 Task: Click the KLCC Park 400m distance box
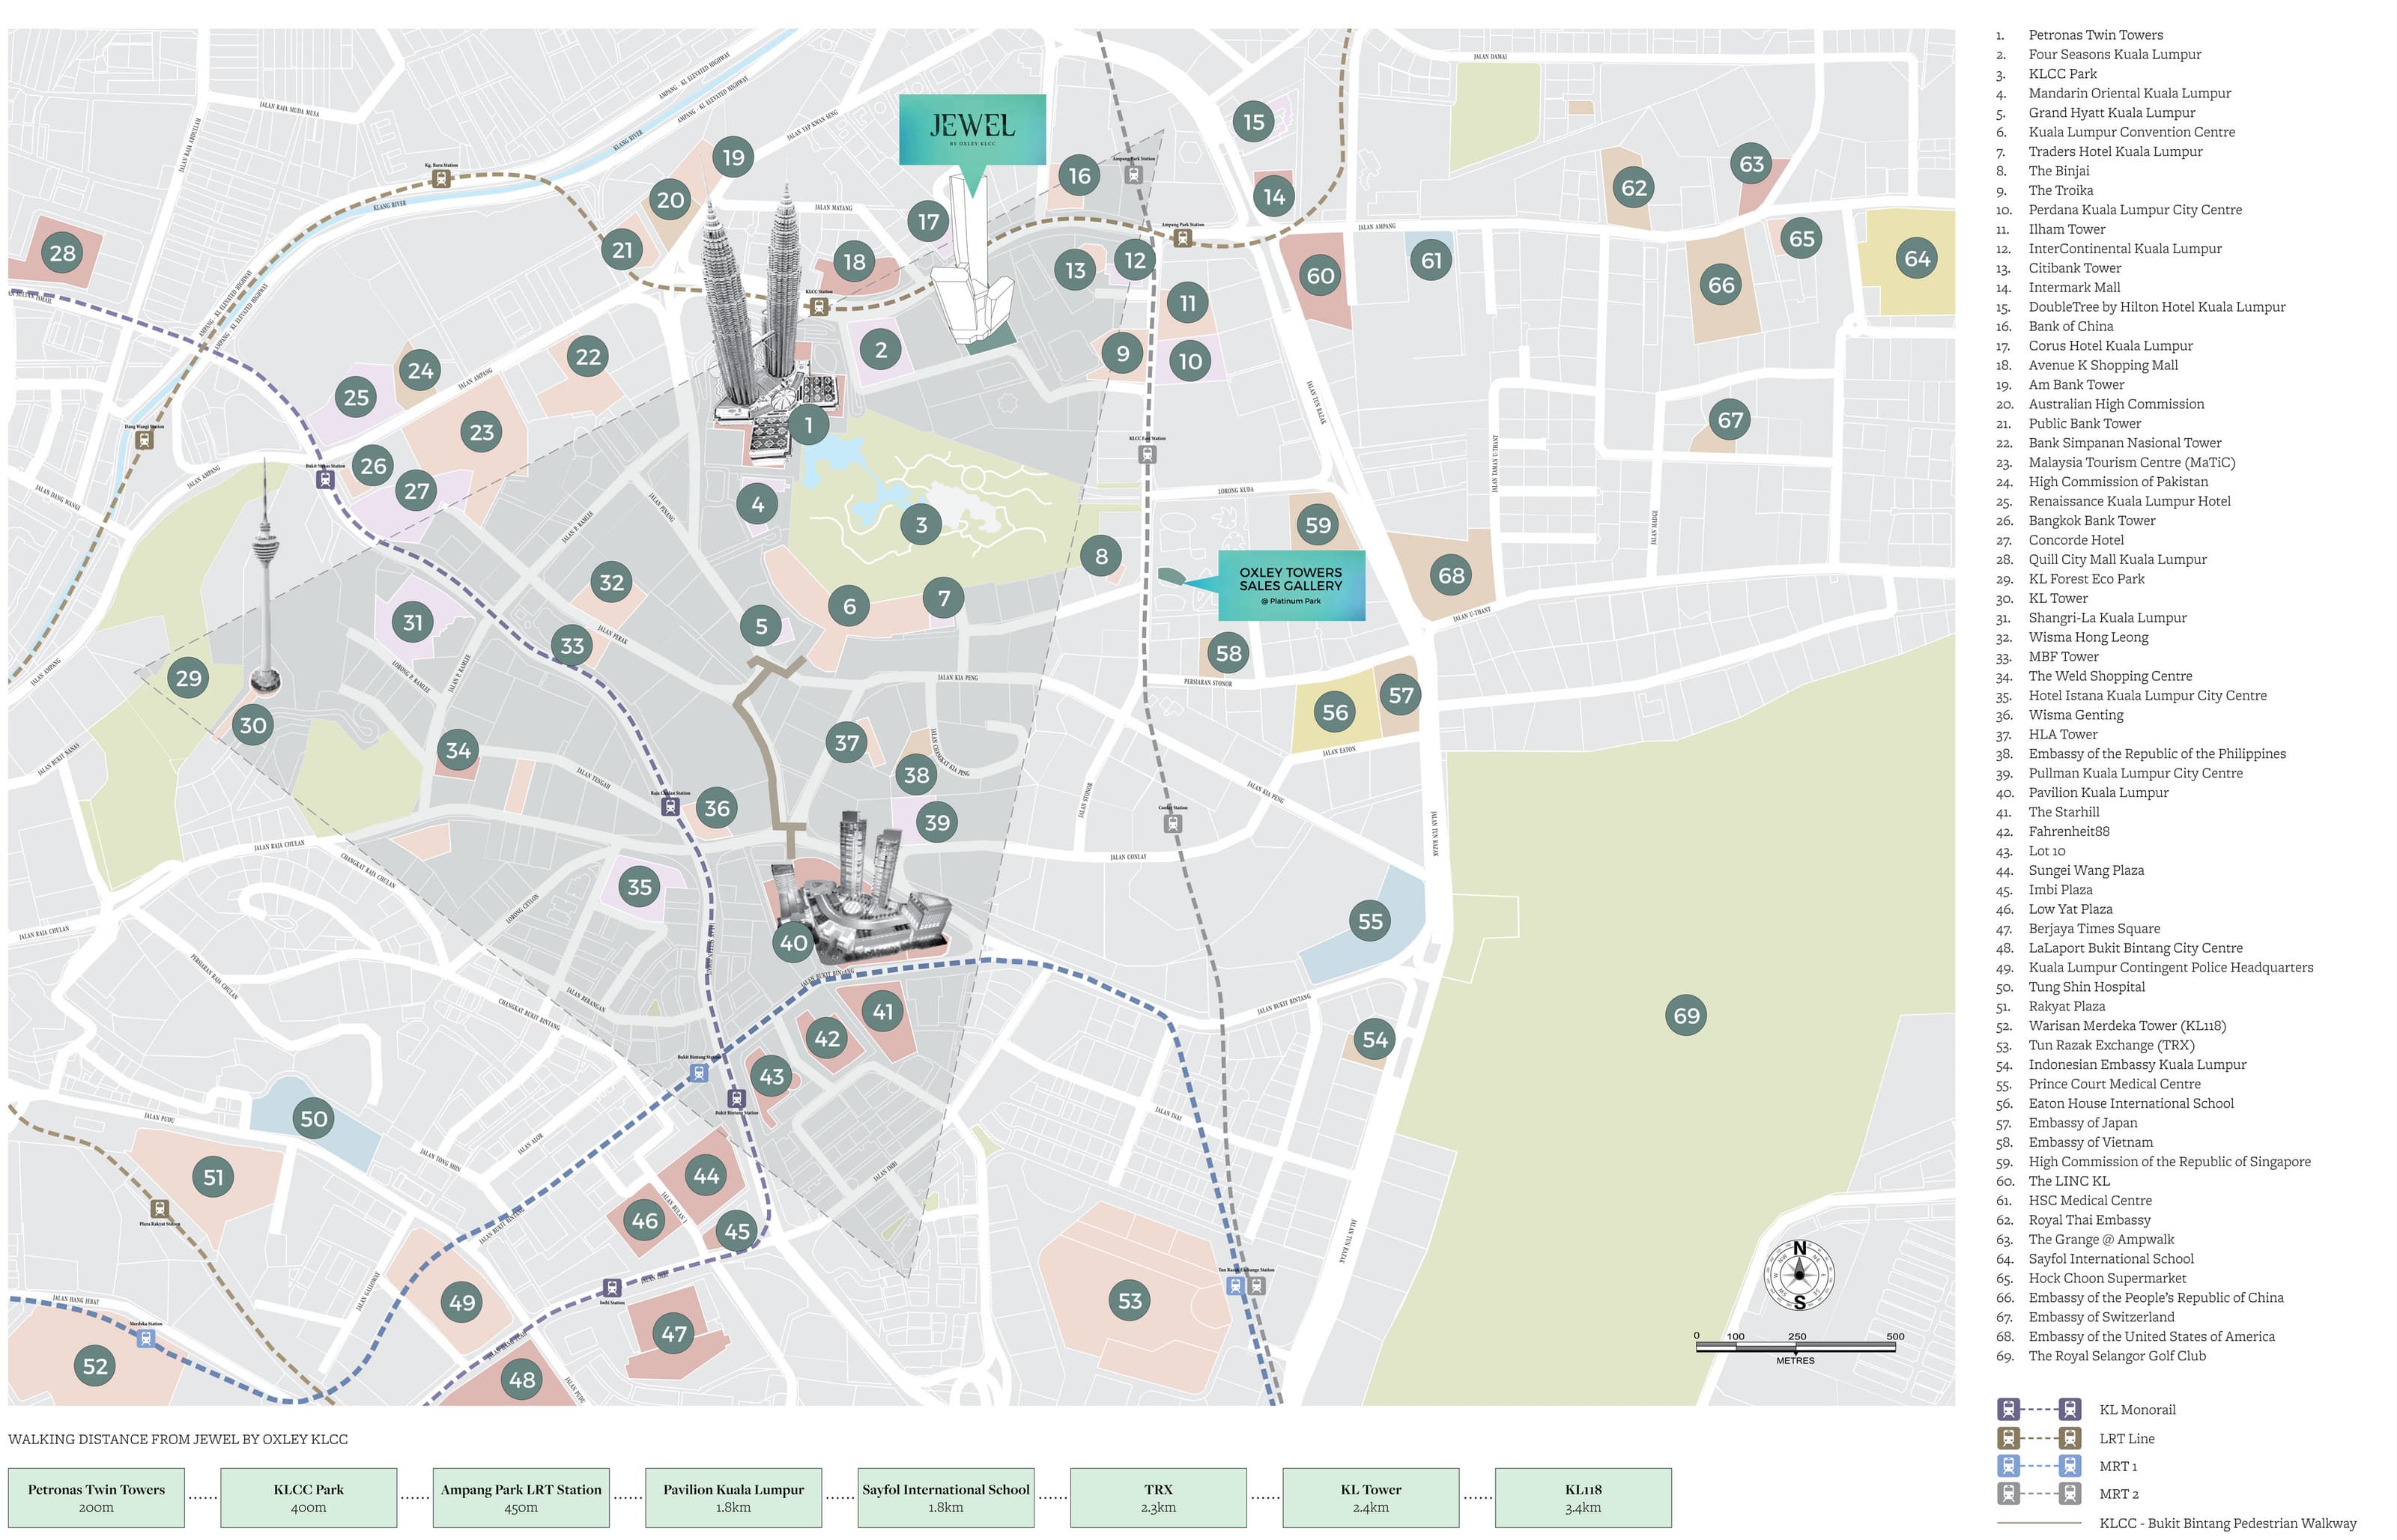coord(308,1497)
